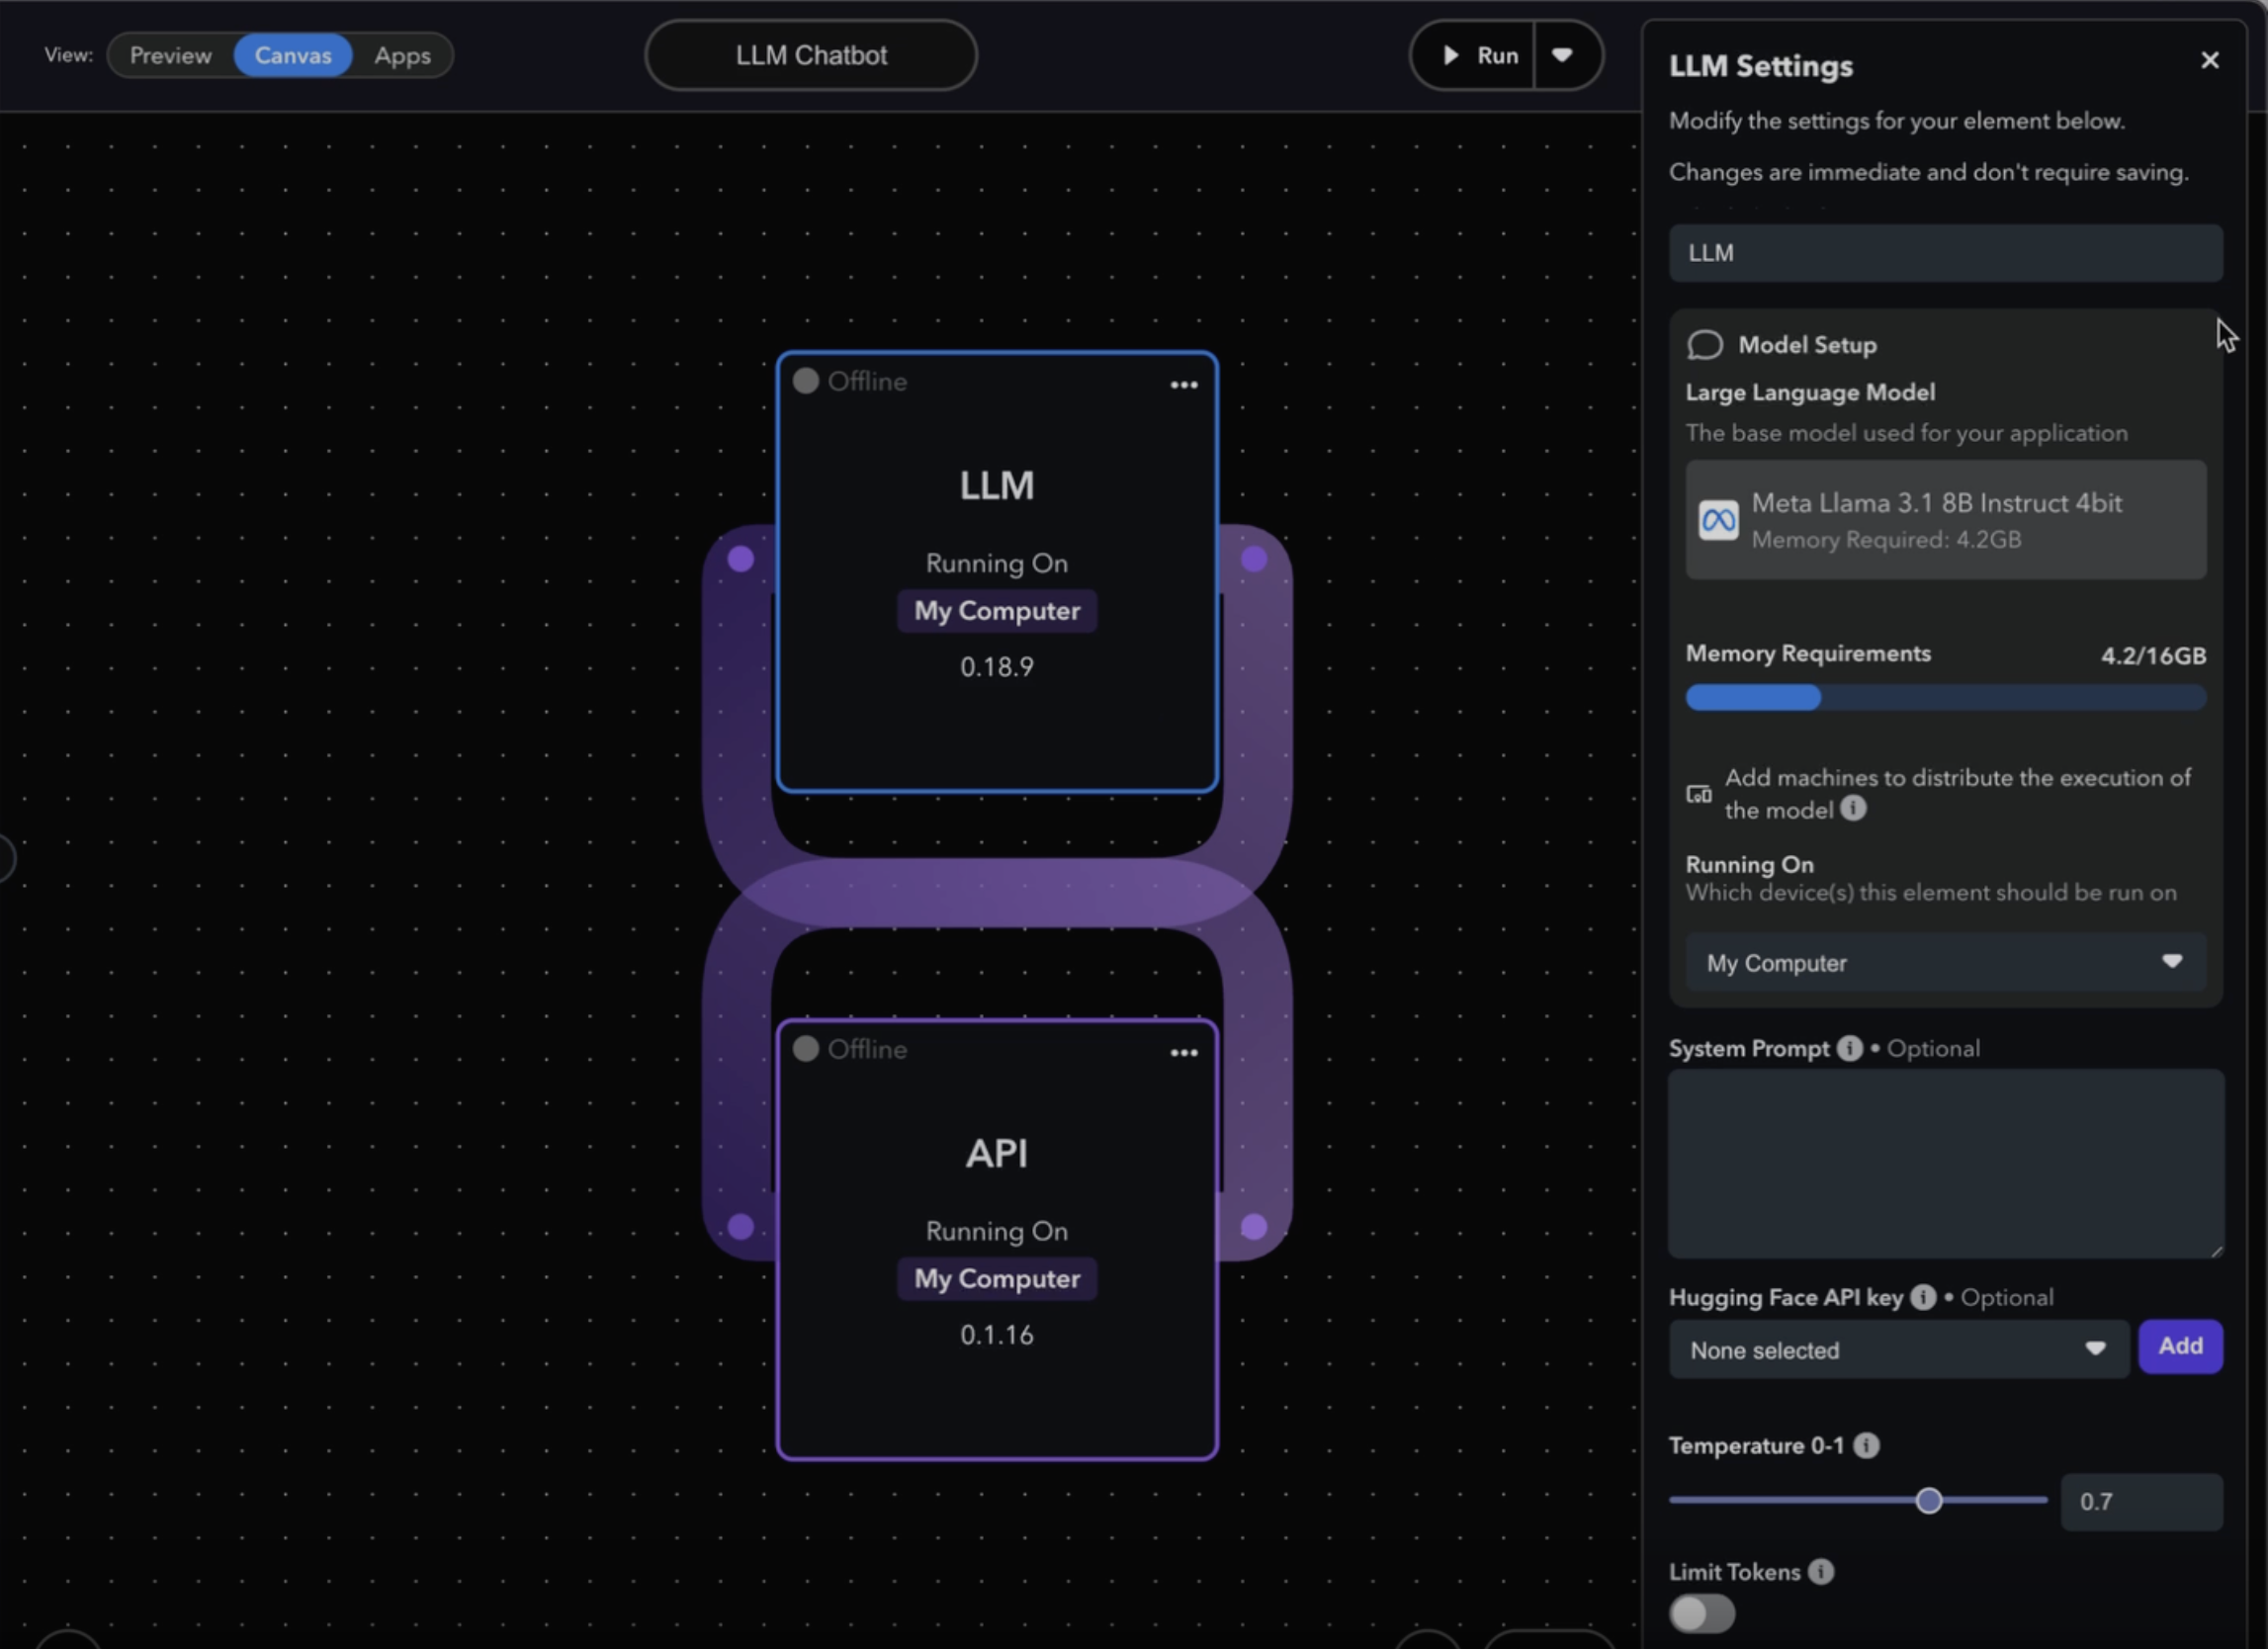
Task: Click into the System Prompt text area
Action: [x=1946, y=1164]
